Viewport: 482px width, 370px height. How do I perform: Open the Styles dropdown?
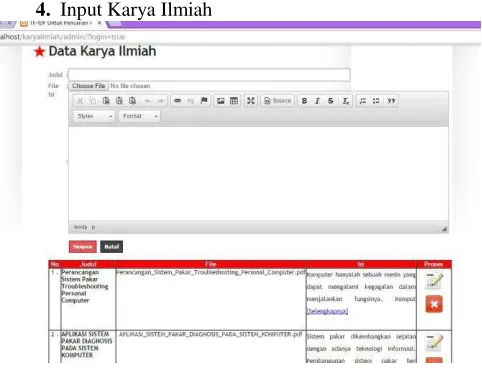(94, 116)
